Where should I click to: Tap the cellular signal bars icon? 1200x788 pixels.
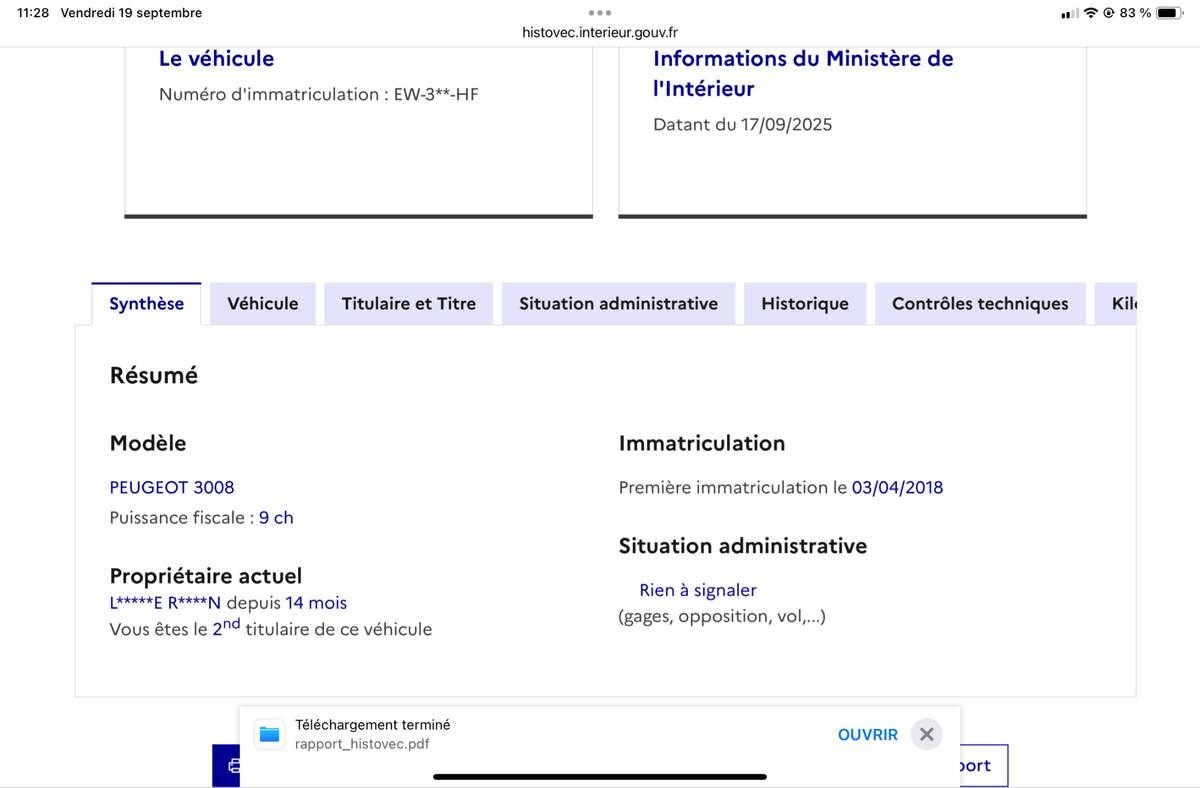(x=1070, y=13)
